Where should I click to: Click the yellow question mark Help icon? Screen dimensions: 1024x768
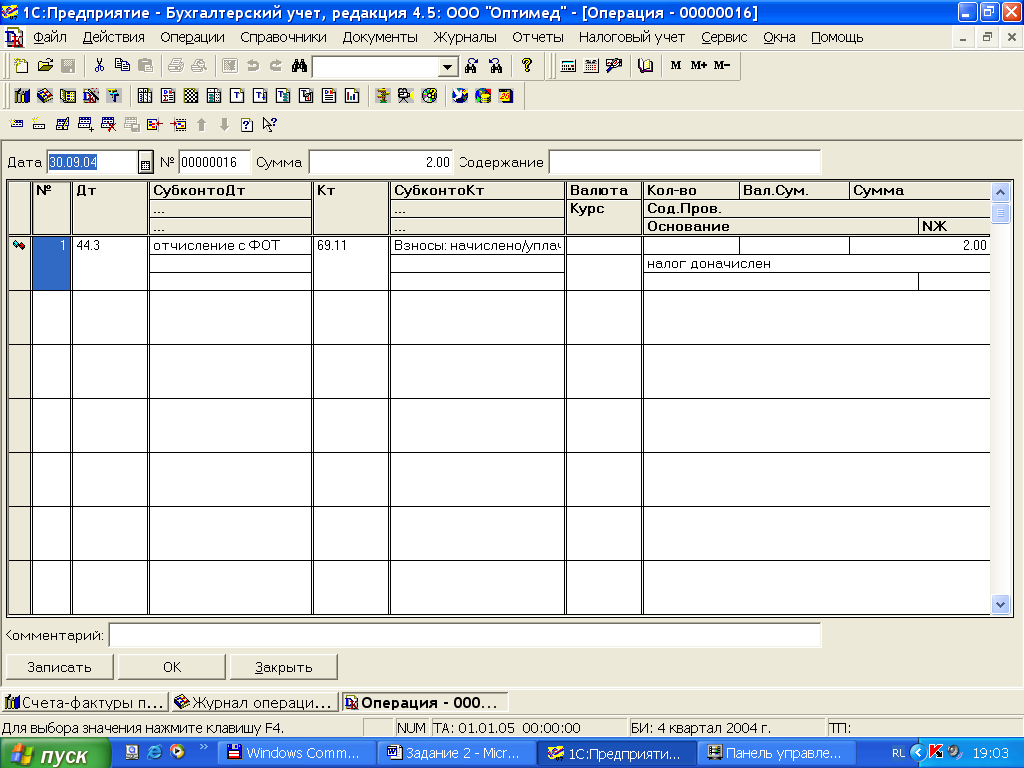527,66
